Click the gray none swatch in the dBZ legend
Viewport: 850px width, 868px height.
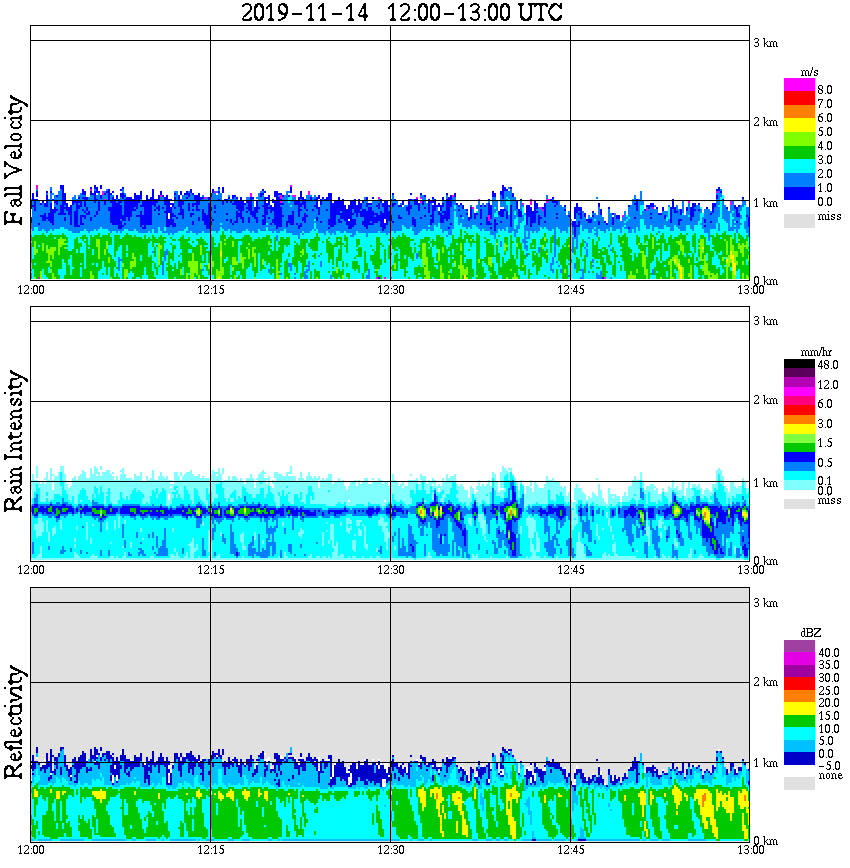[x=799, y=783]
